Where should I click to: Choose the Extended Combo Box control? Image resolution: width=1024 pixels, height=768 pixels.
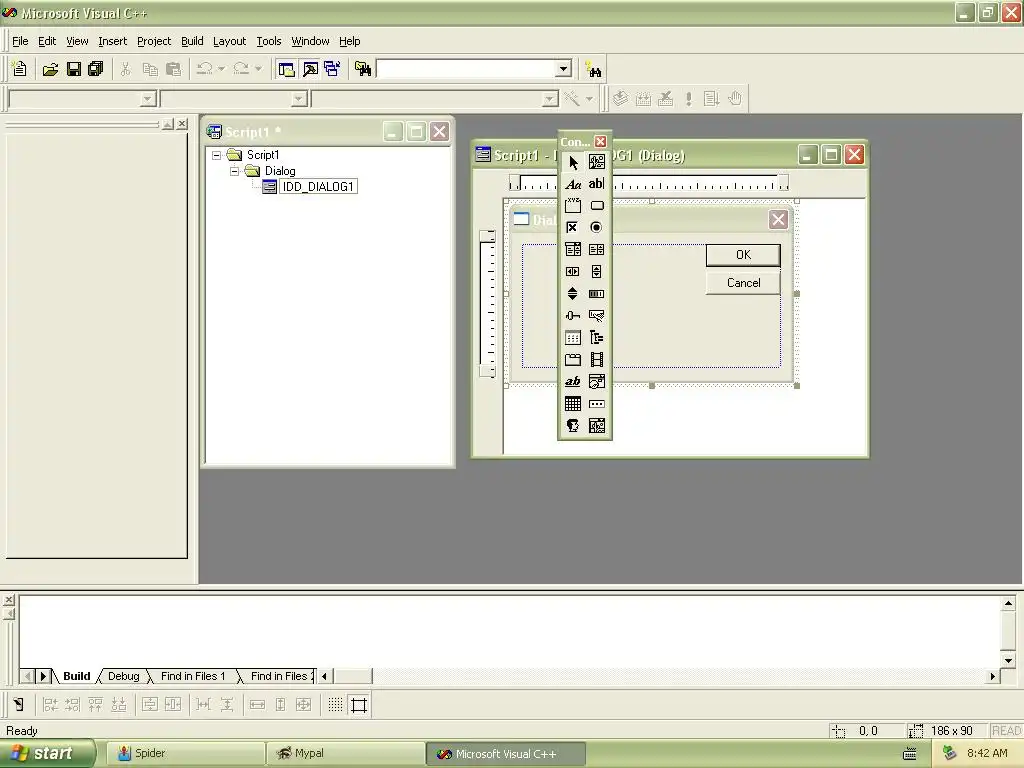pos(596,426)
